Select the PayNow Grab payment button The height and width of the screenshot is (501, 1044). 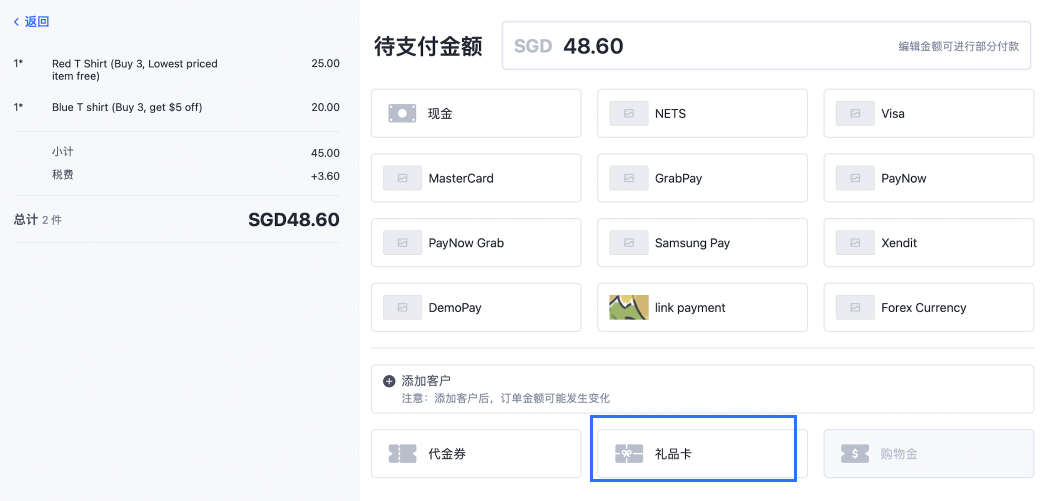point(476,243)
